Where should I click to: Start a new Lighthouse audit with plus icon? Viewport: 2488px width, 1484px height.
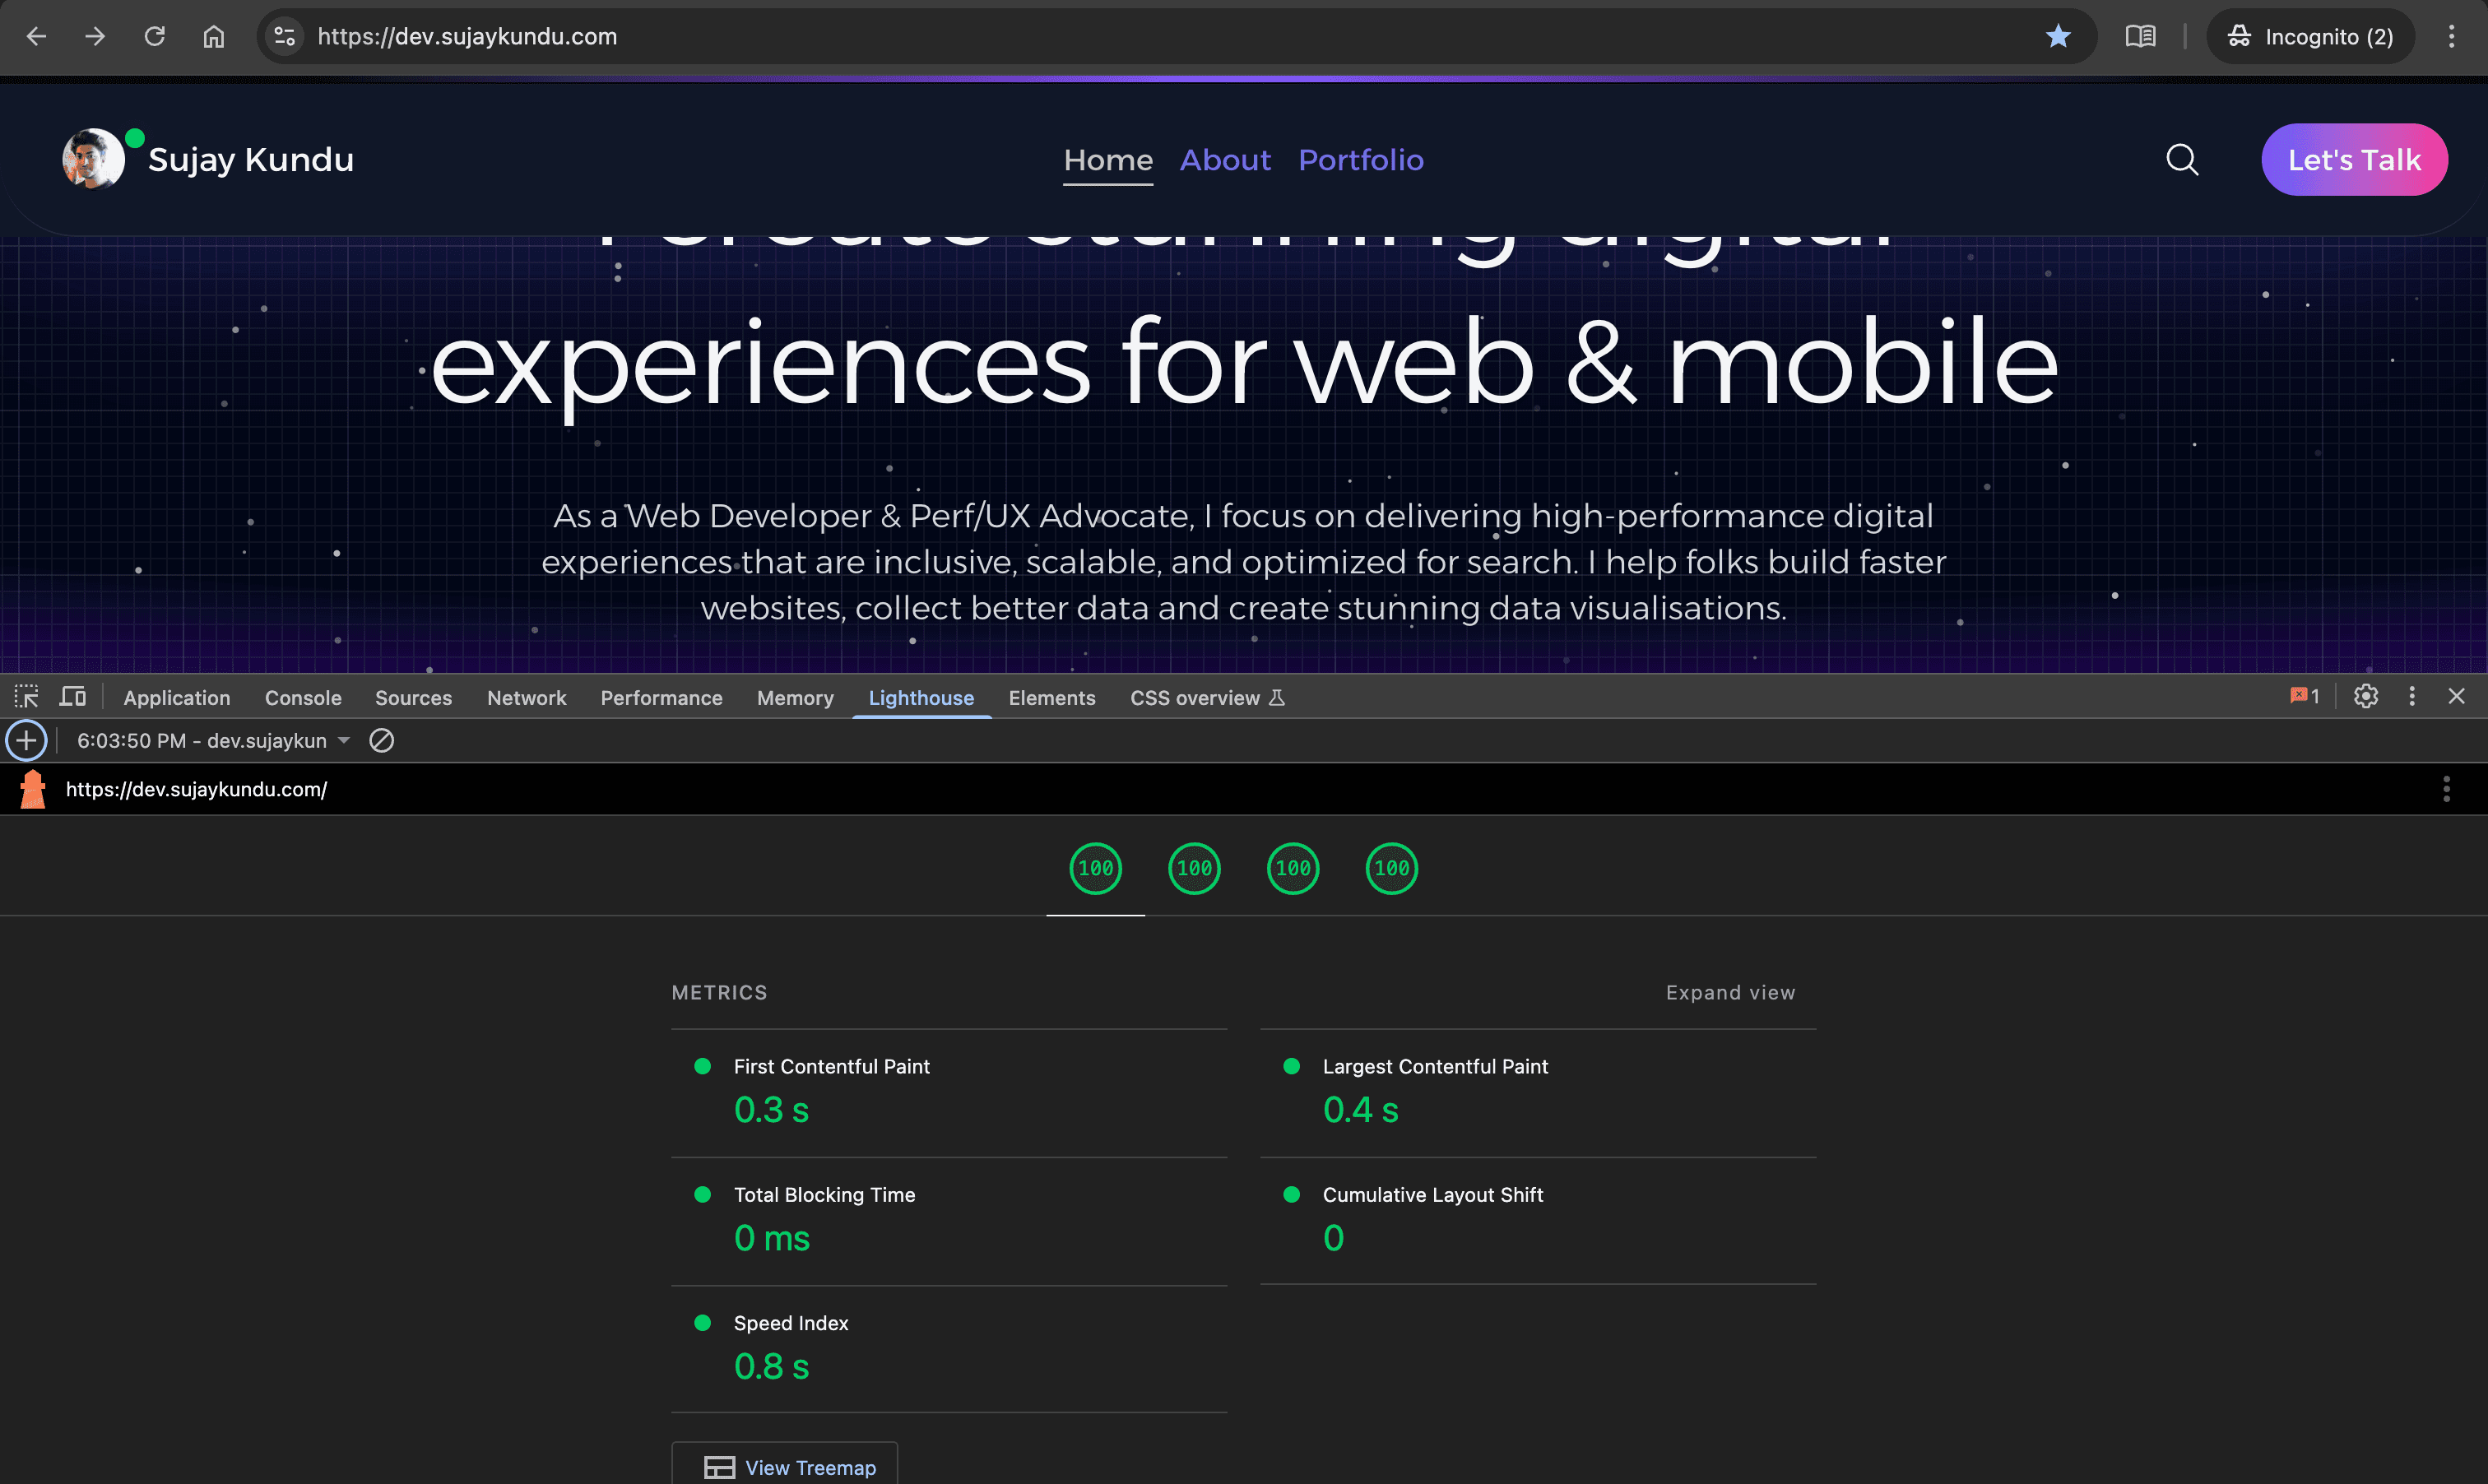click(26, 741)
